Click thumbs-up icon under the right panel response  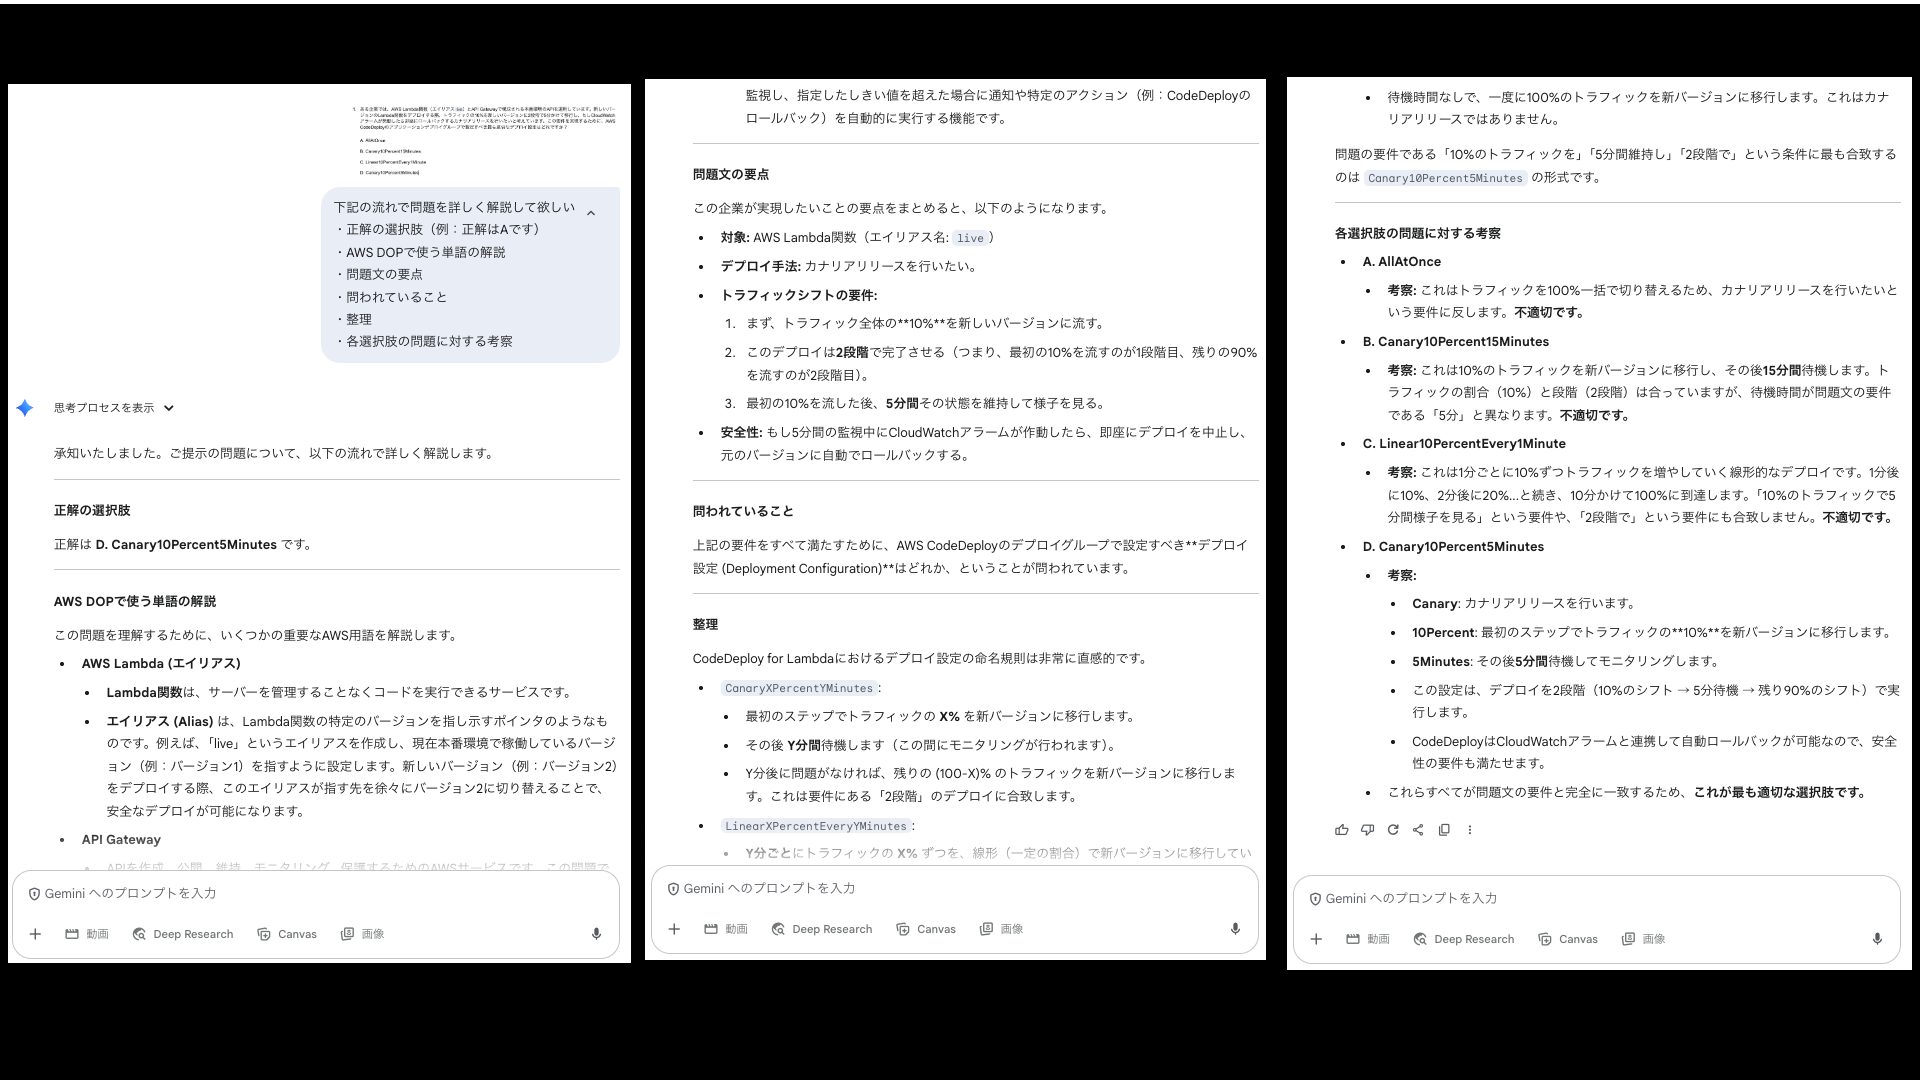pyautogui.click(x=1342, y=830)
